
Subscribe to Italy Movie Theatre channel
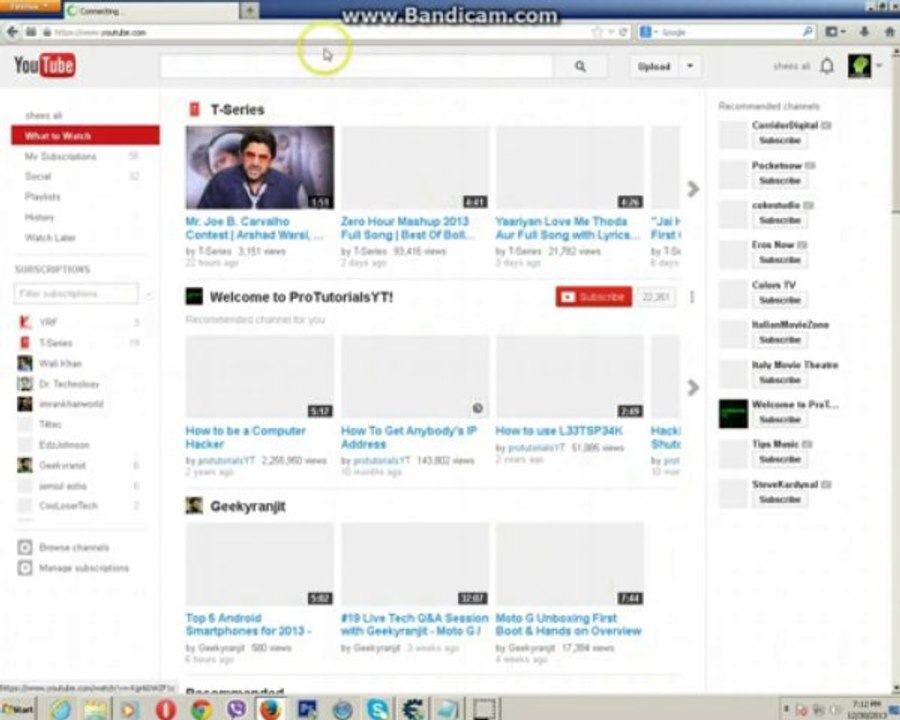click(779, 380)
